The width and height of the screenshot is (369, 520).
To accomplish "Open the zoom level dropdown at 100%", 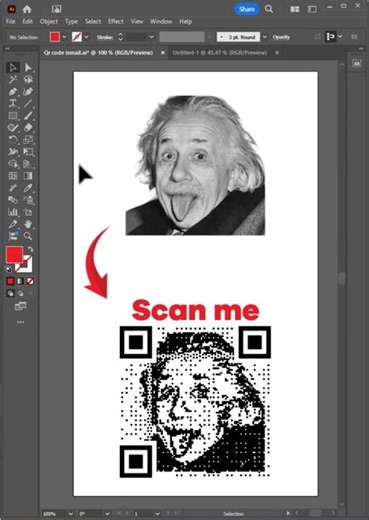I will point(71,514).
